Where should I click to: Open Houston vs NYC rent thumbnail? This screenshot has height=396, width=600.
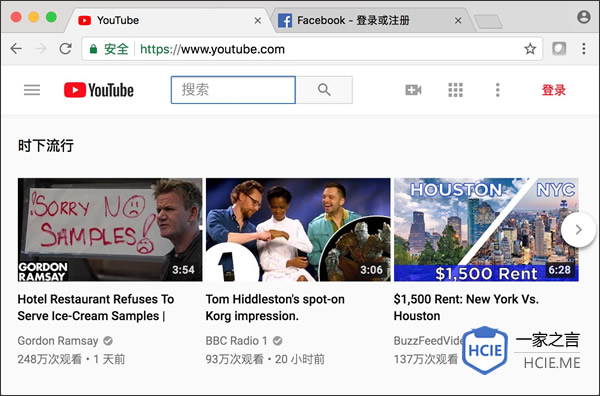tap(486, 230)
